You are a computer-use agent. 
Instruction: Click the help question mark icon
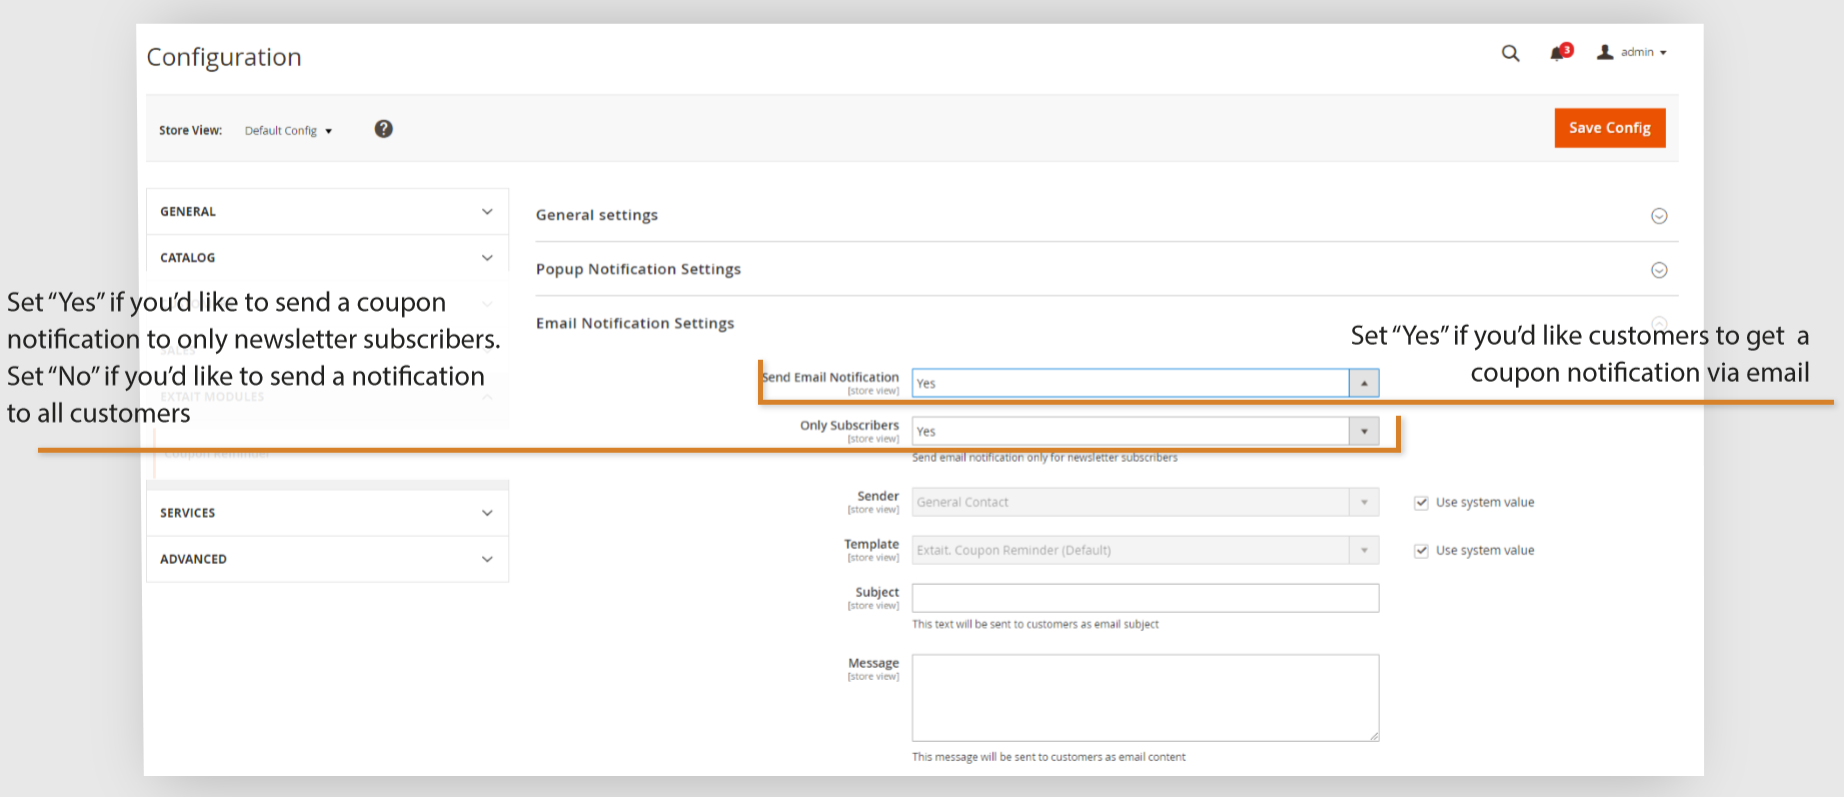[x=383, y=129]
